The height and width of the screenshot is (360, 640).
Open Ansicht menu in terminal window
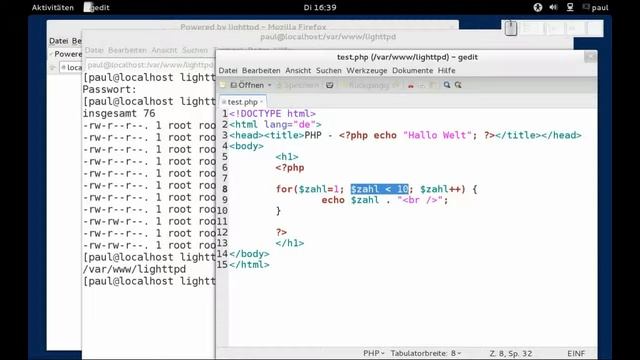164,50
